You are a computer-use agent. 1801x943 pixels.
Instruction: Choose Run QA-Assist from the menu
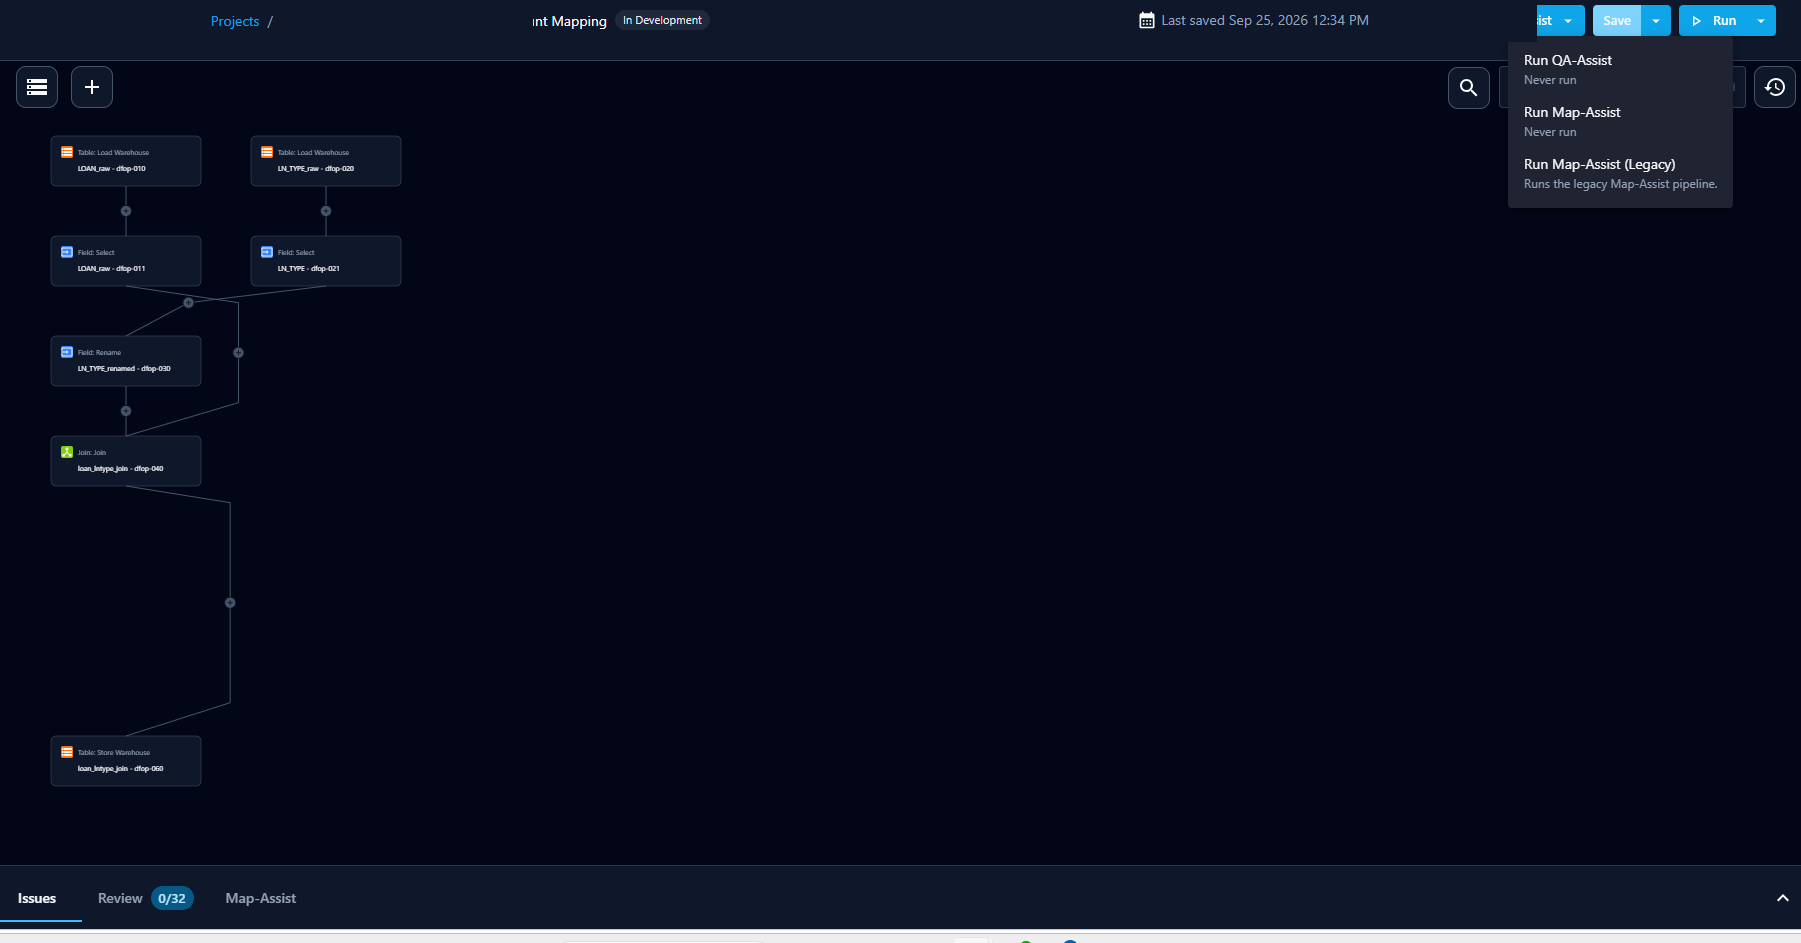tap(1620, 69)
